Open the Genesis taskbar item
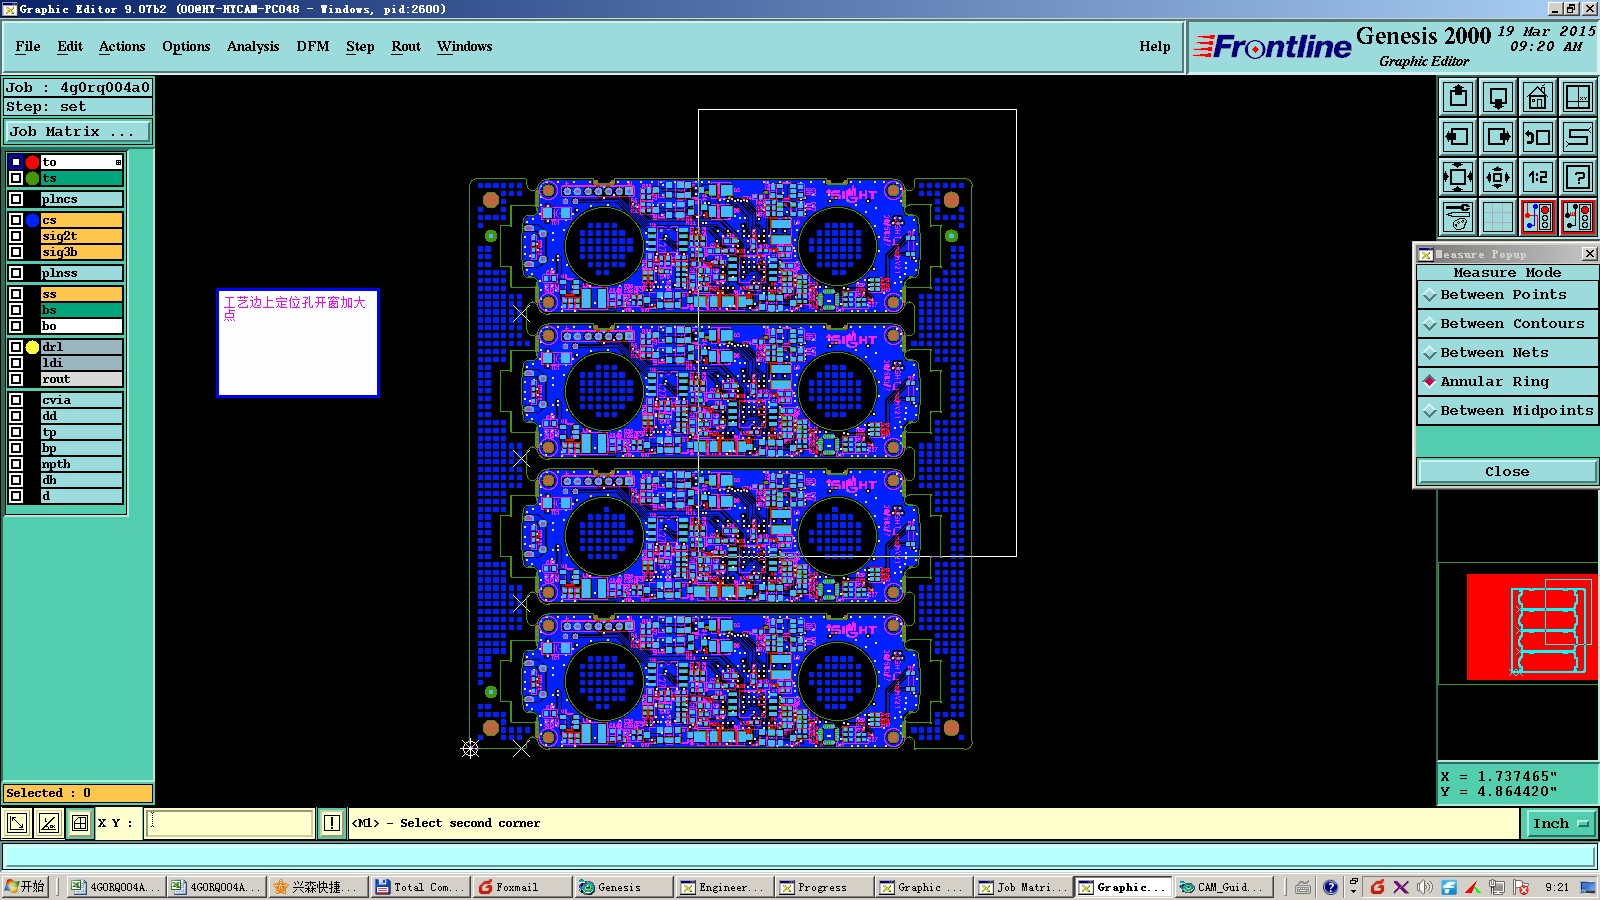The height and width of the screenshot is (900, 1600). click(622, 887)
